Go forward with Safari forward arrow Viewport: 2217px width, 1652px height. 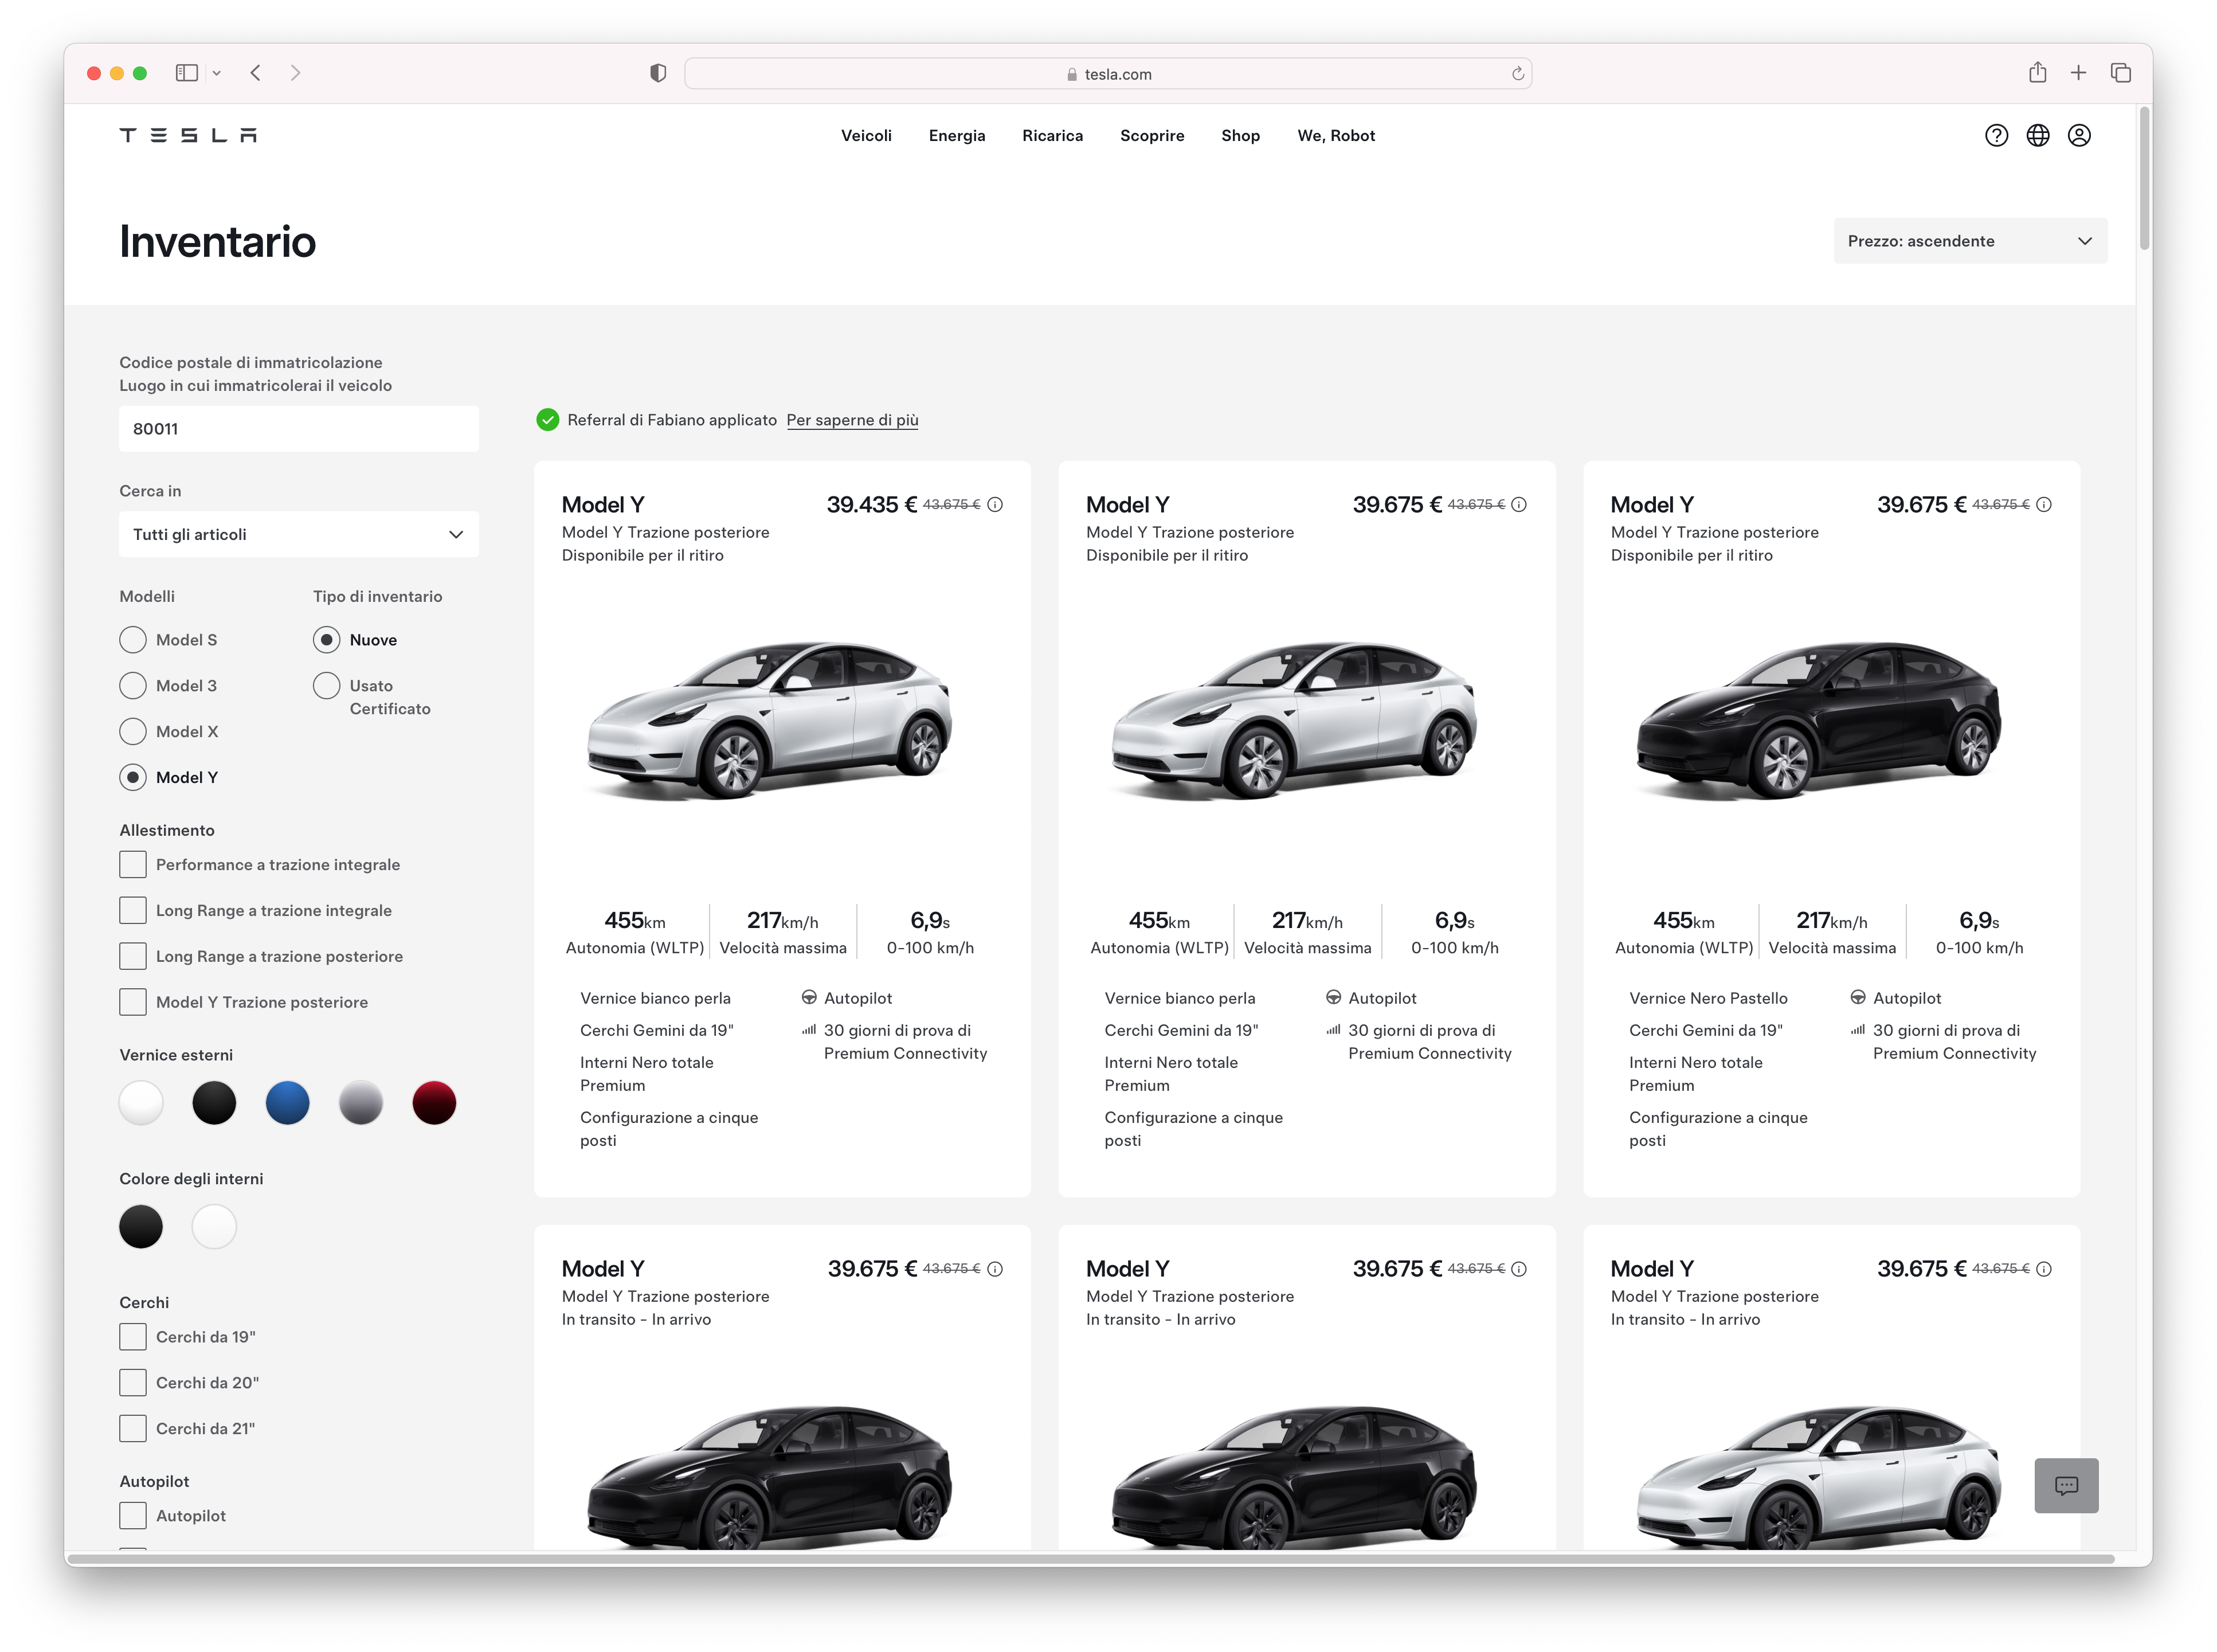295,73
